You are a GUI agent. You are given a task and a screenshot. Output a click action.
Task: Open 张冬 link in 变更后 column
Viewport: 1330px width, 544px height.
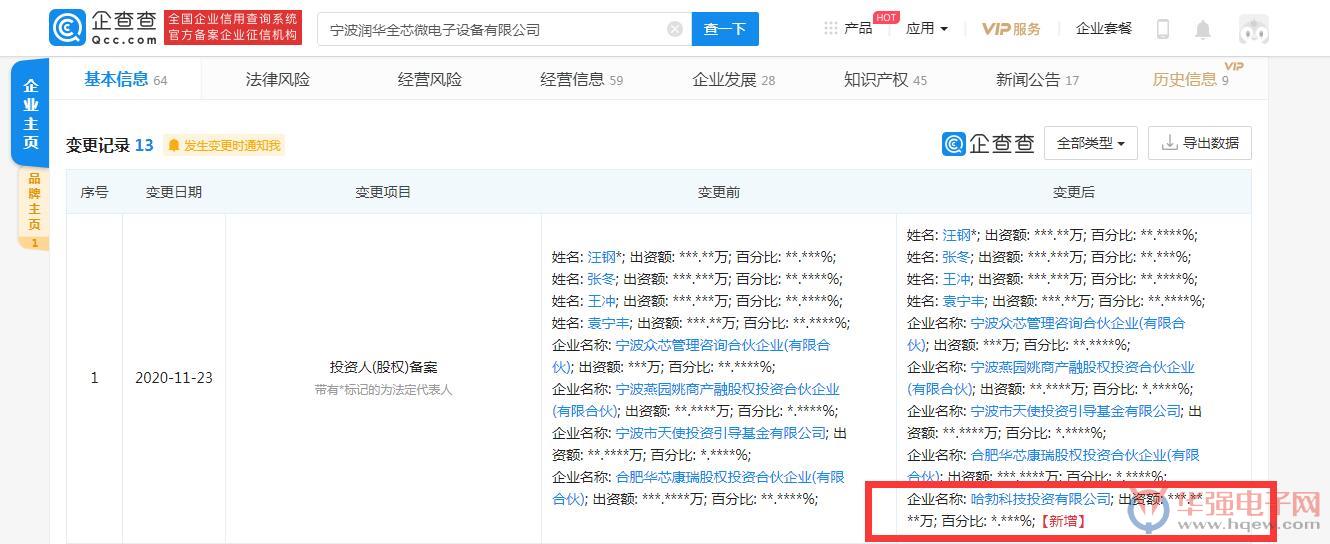click(x=956, y=257)
